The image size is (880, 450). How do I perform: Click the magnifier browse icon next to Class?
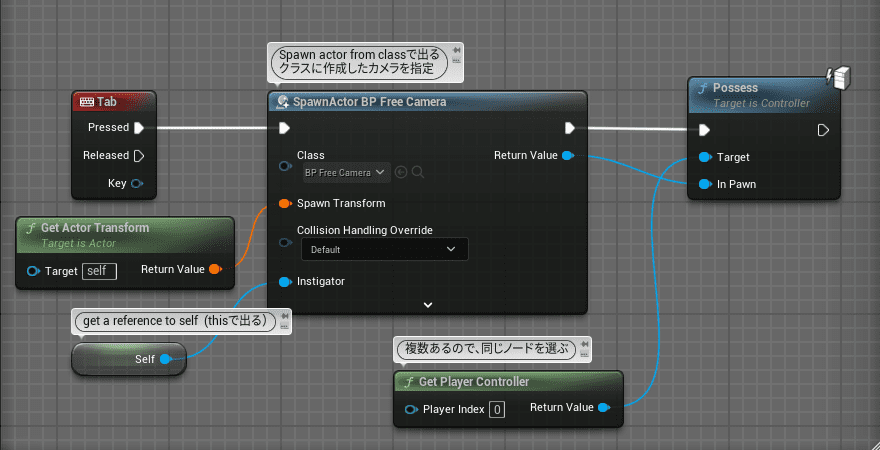[x=418, y=172]
